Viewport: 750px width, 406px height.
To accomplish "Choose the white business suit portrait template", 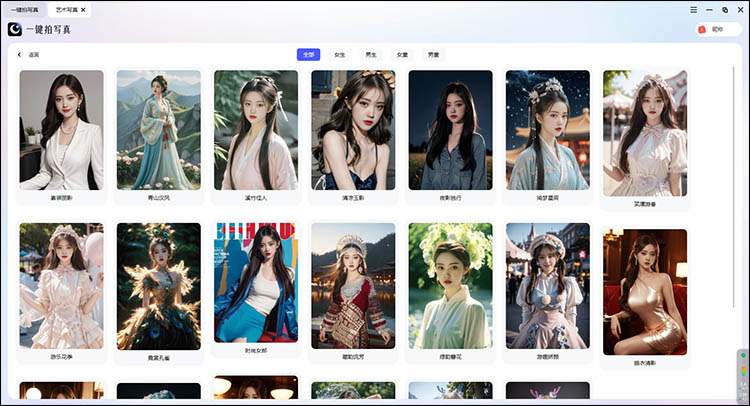I will click(x=61, y=130).
